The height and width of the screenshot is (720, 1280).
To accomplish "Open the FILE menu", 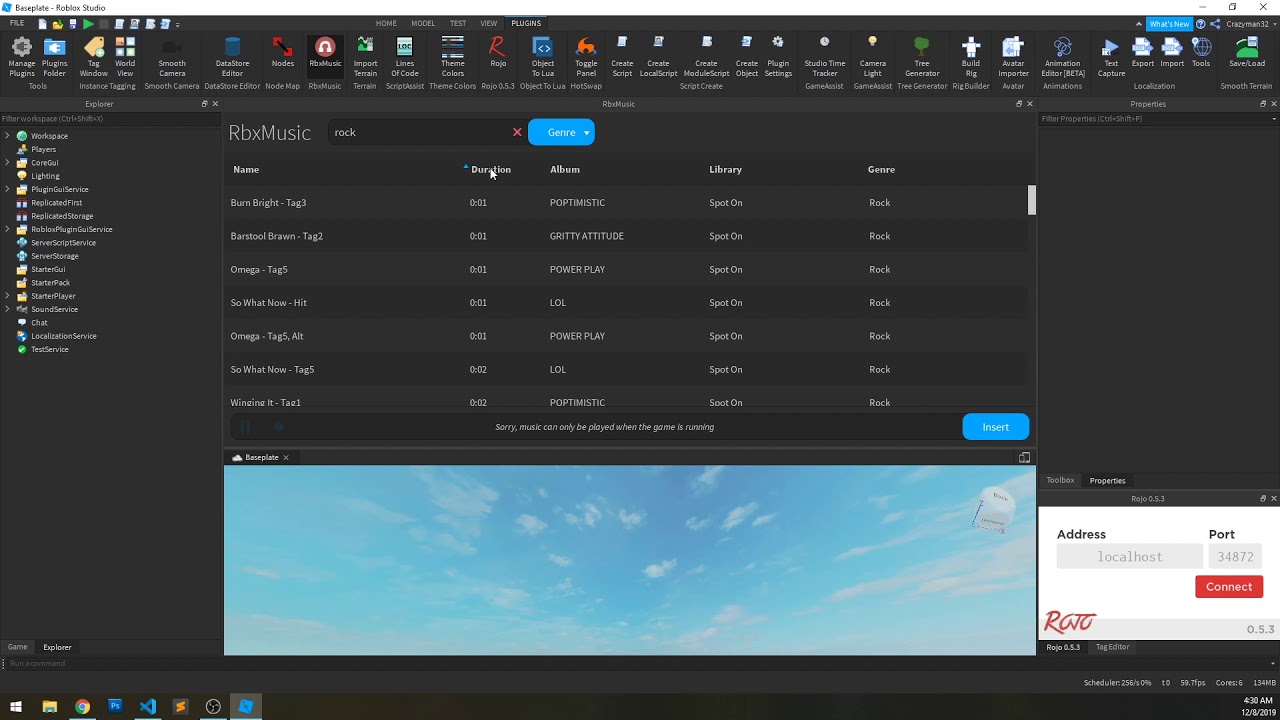I will point(17,23).
